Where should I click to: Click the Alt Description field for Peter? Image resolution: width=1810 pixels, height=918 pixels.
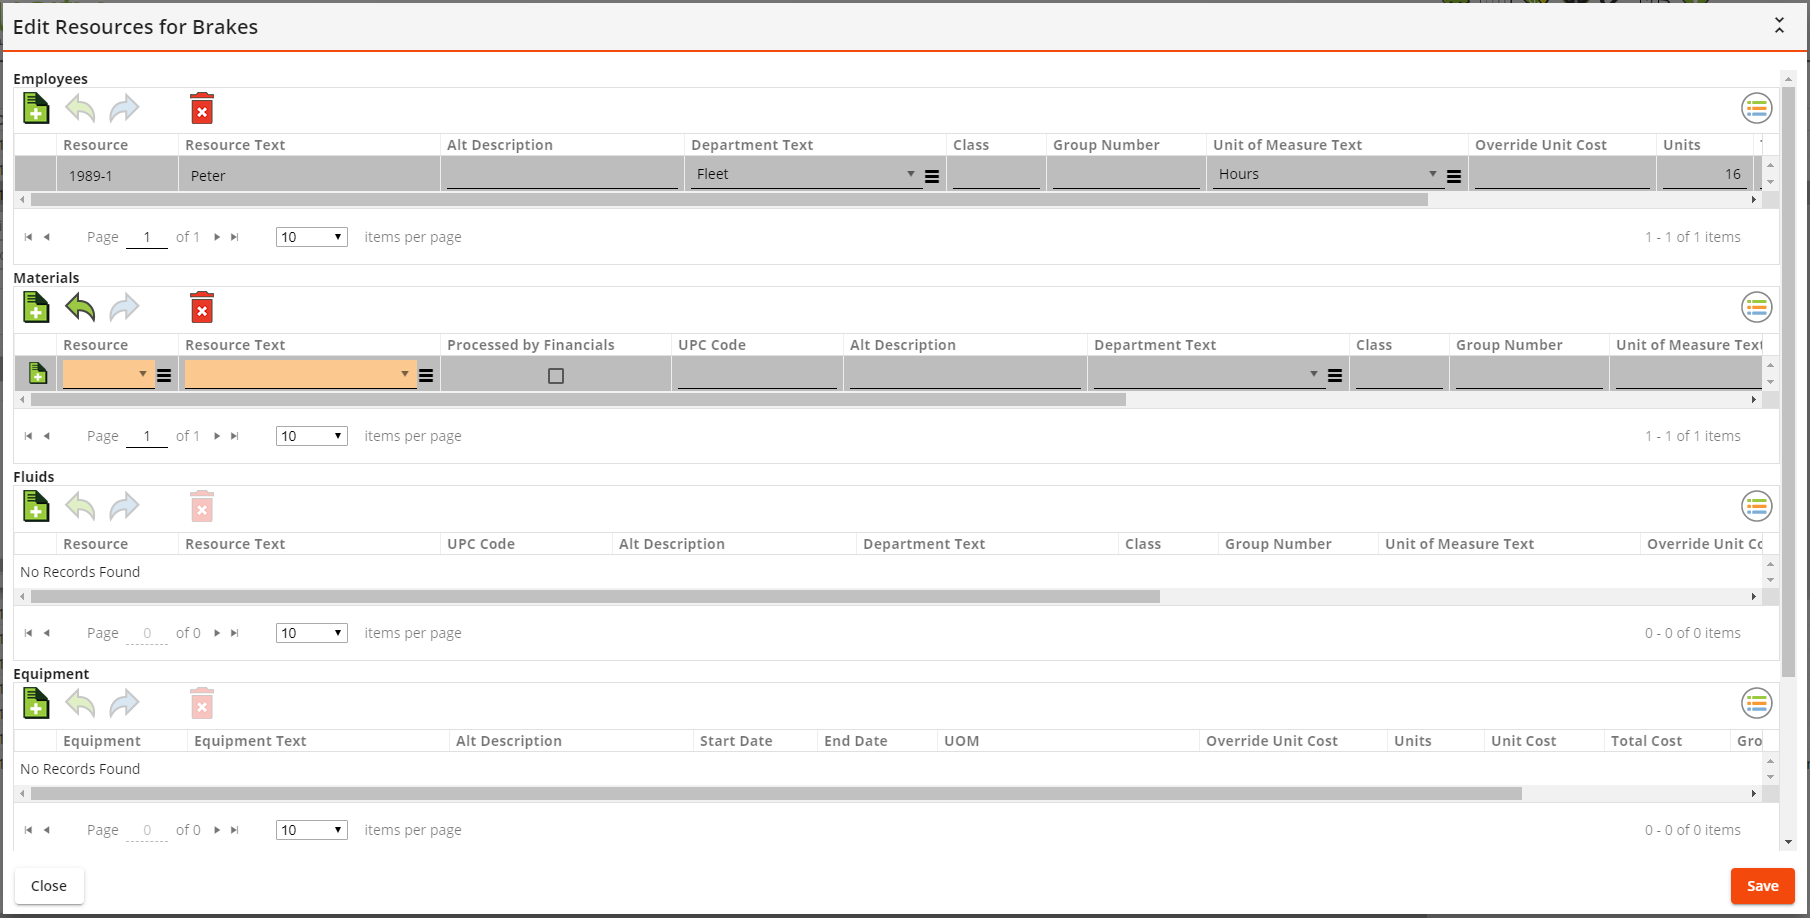click(x=562, y=176)
